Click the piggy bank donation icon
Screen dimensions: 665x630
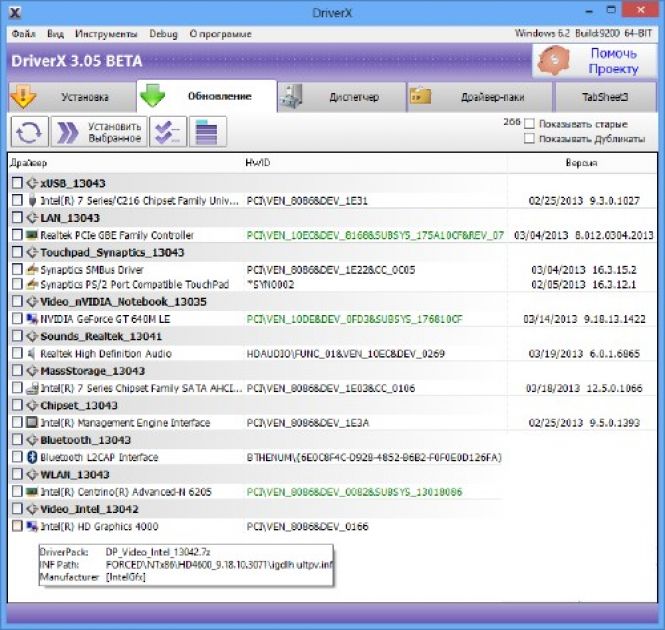pos(554,60)
